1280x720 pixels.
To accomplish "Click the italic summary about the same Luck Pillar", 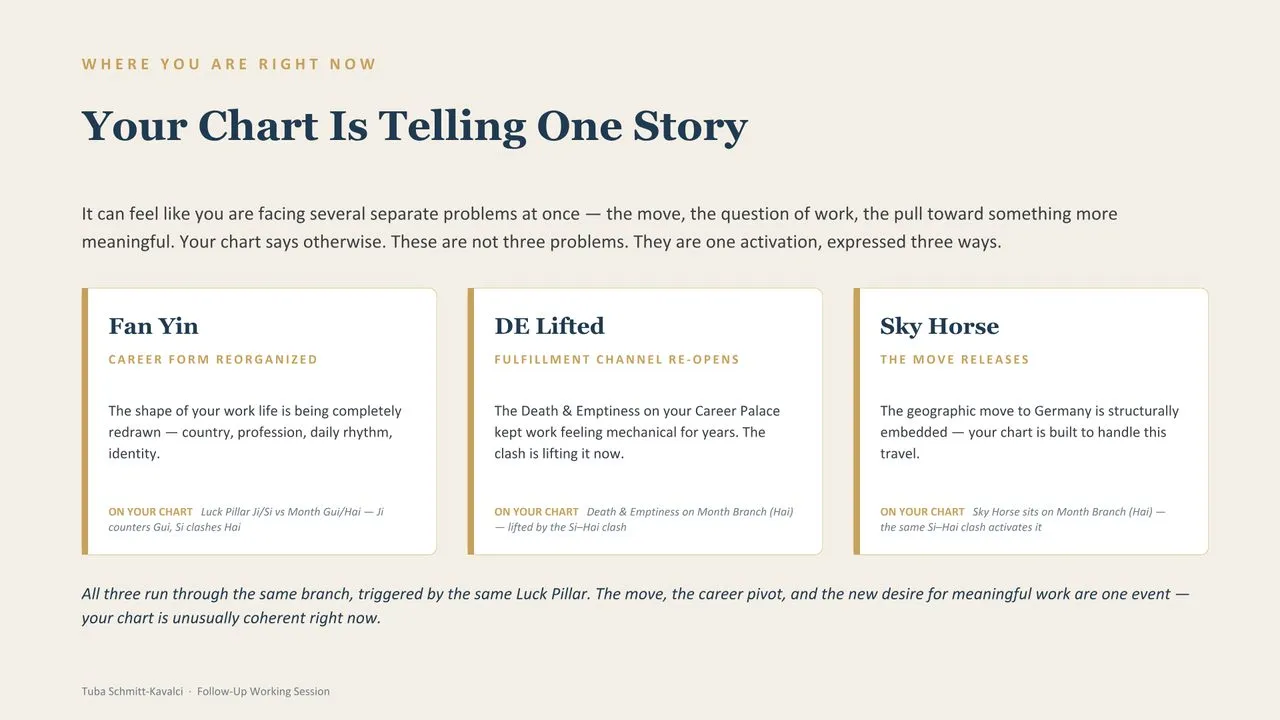I will (636, 606).
